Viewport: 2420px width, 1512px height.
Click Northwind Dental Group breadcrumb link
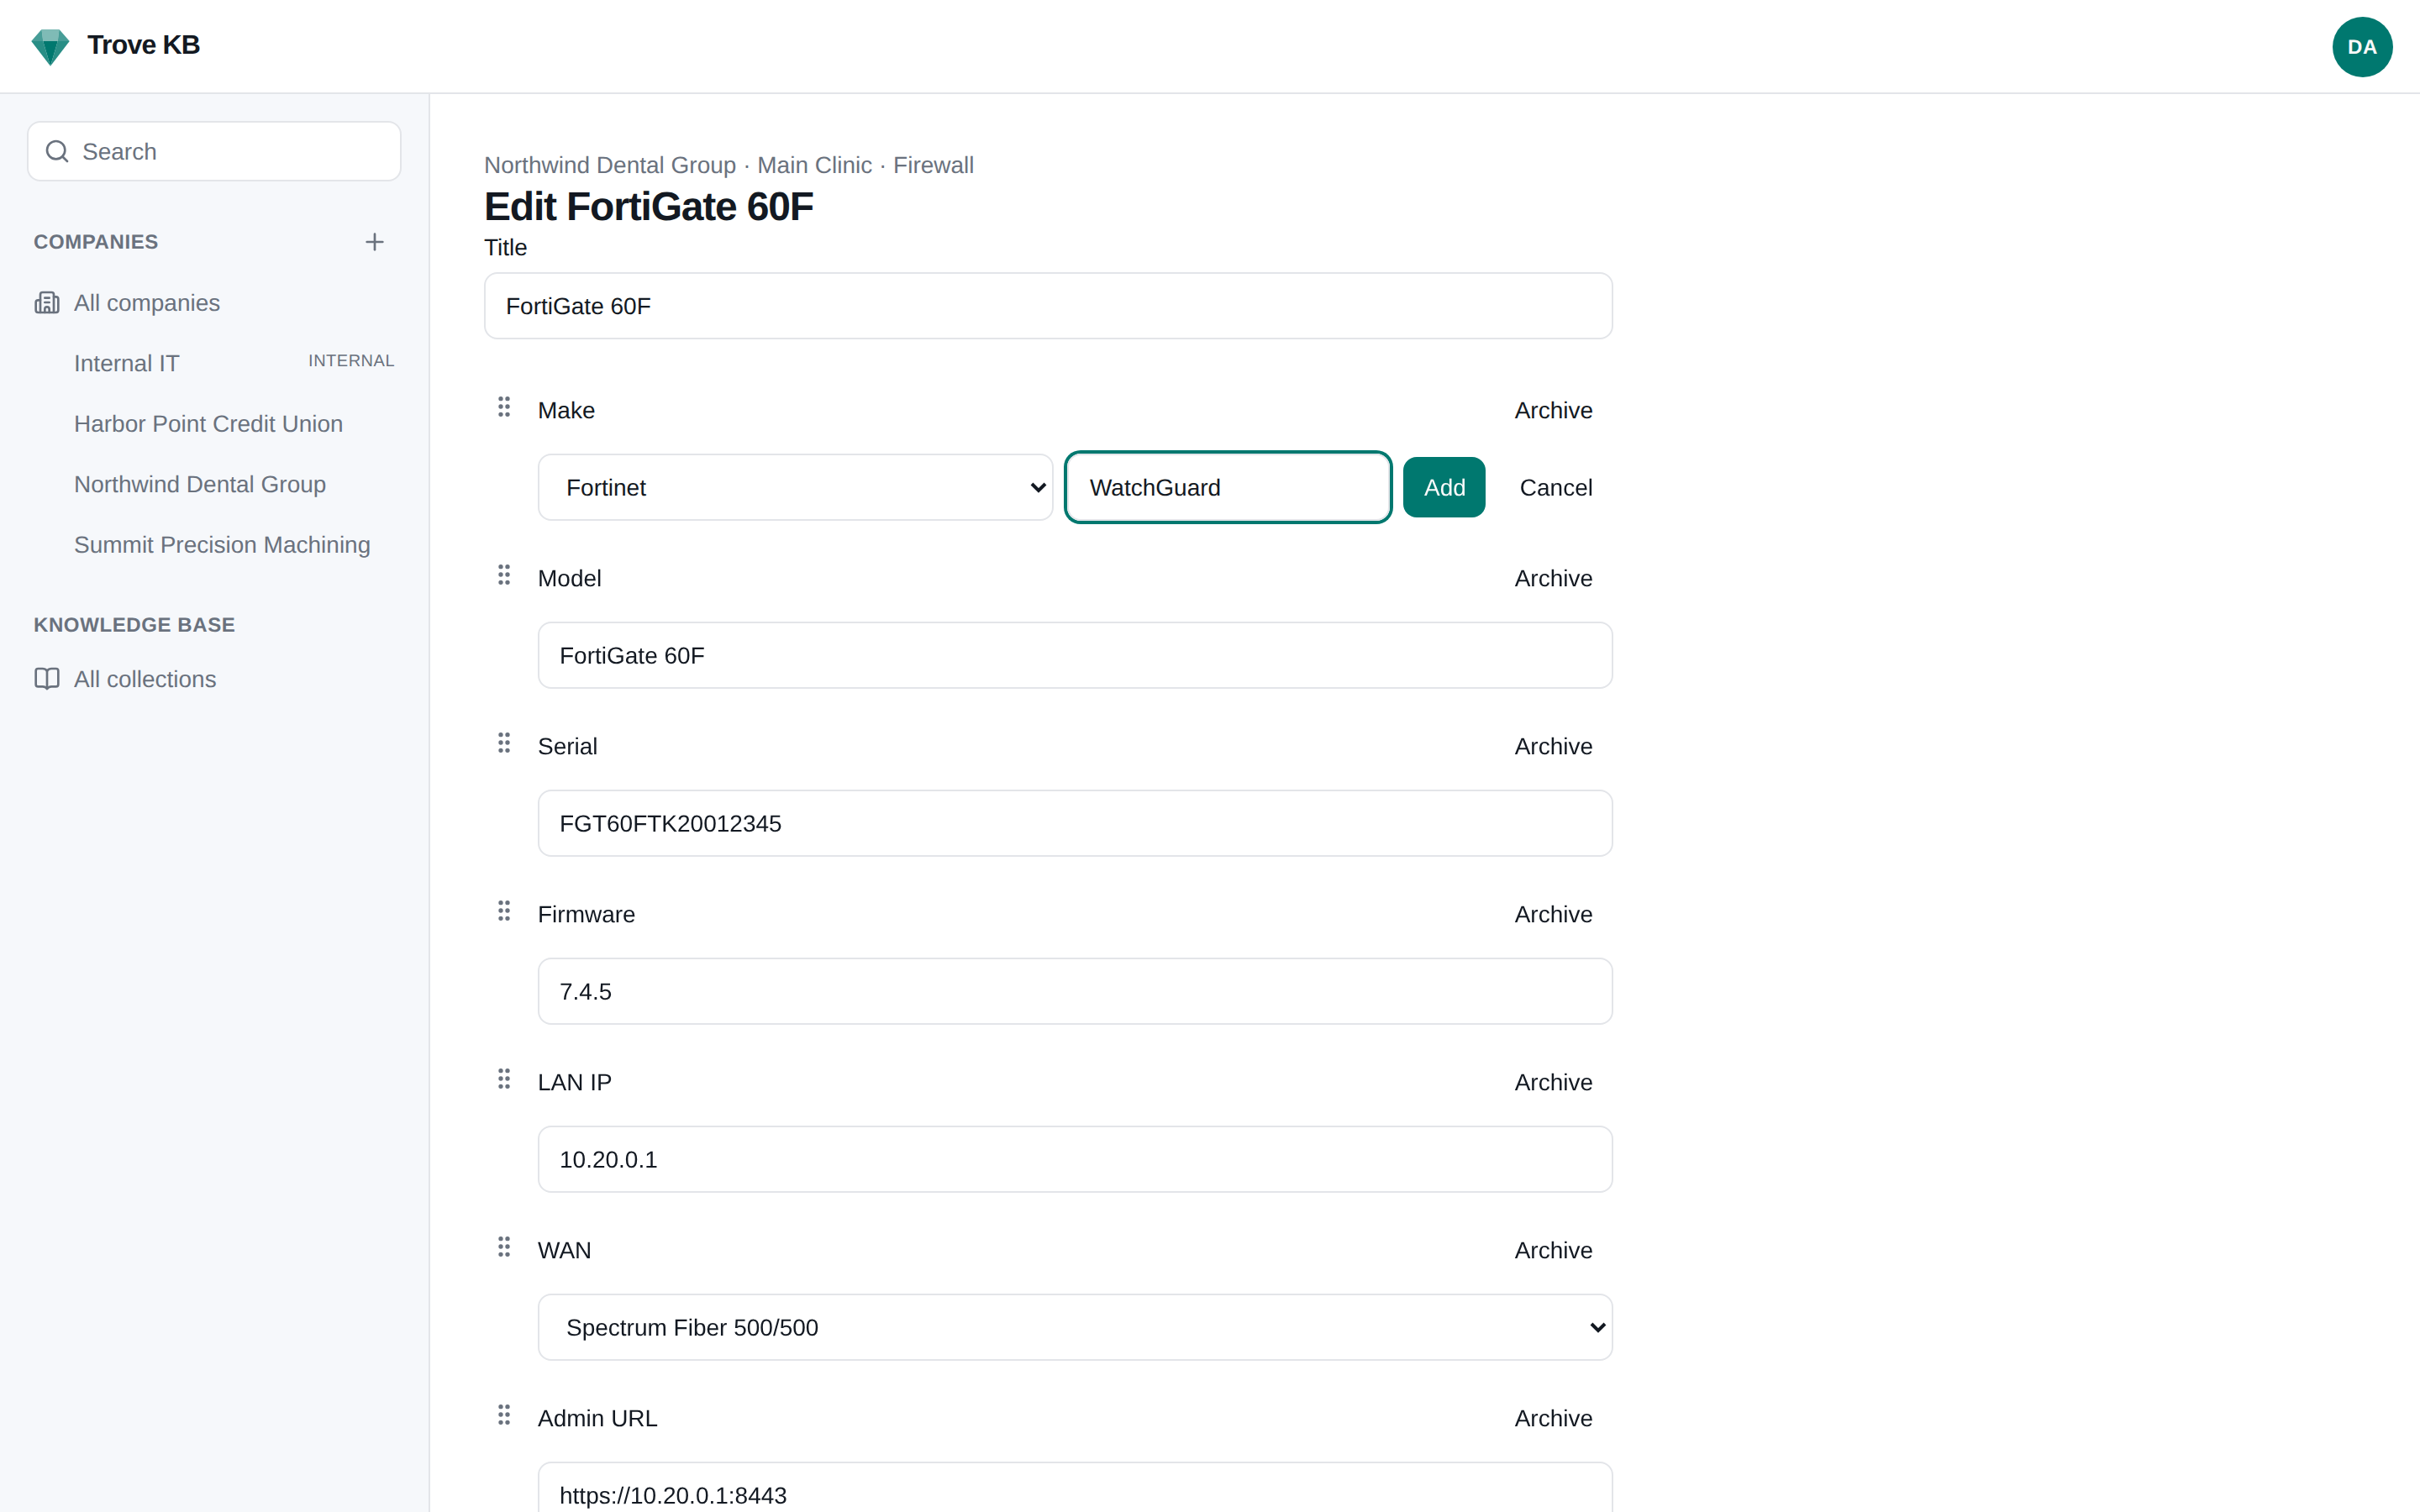tap(610, 165)
